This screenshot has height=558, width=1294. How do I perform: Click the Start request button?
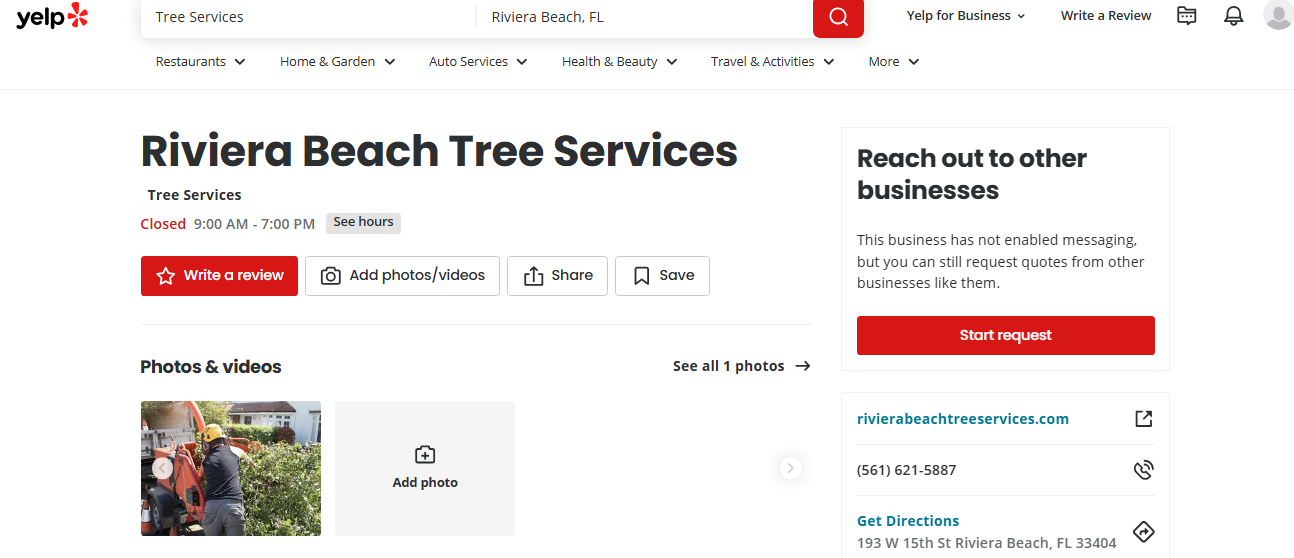(1005, 335)
